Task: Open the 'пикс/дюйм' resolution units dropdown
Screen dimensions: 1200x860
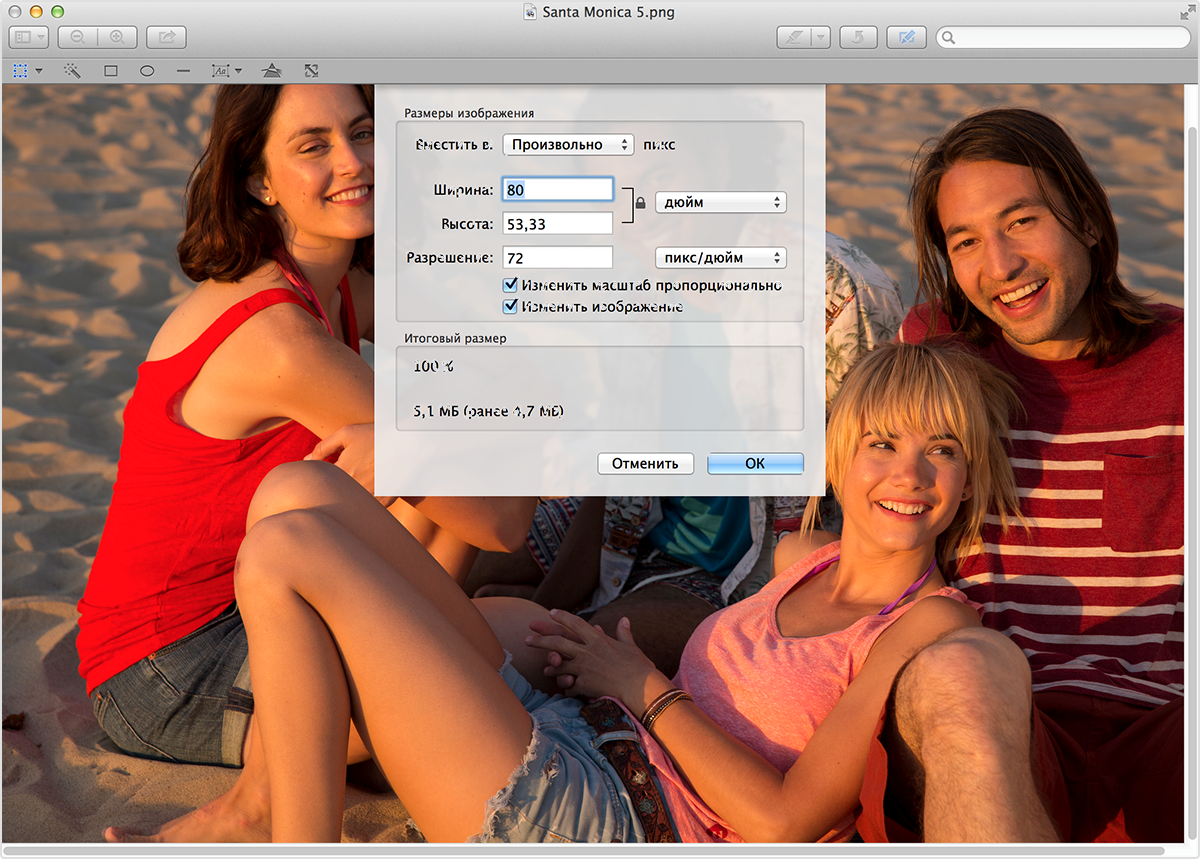Action: pyautogui.click(x=720, y=258)
